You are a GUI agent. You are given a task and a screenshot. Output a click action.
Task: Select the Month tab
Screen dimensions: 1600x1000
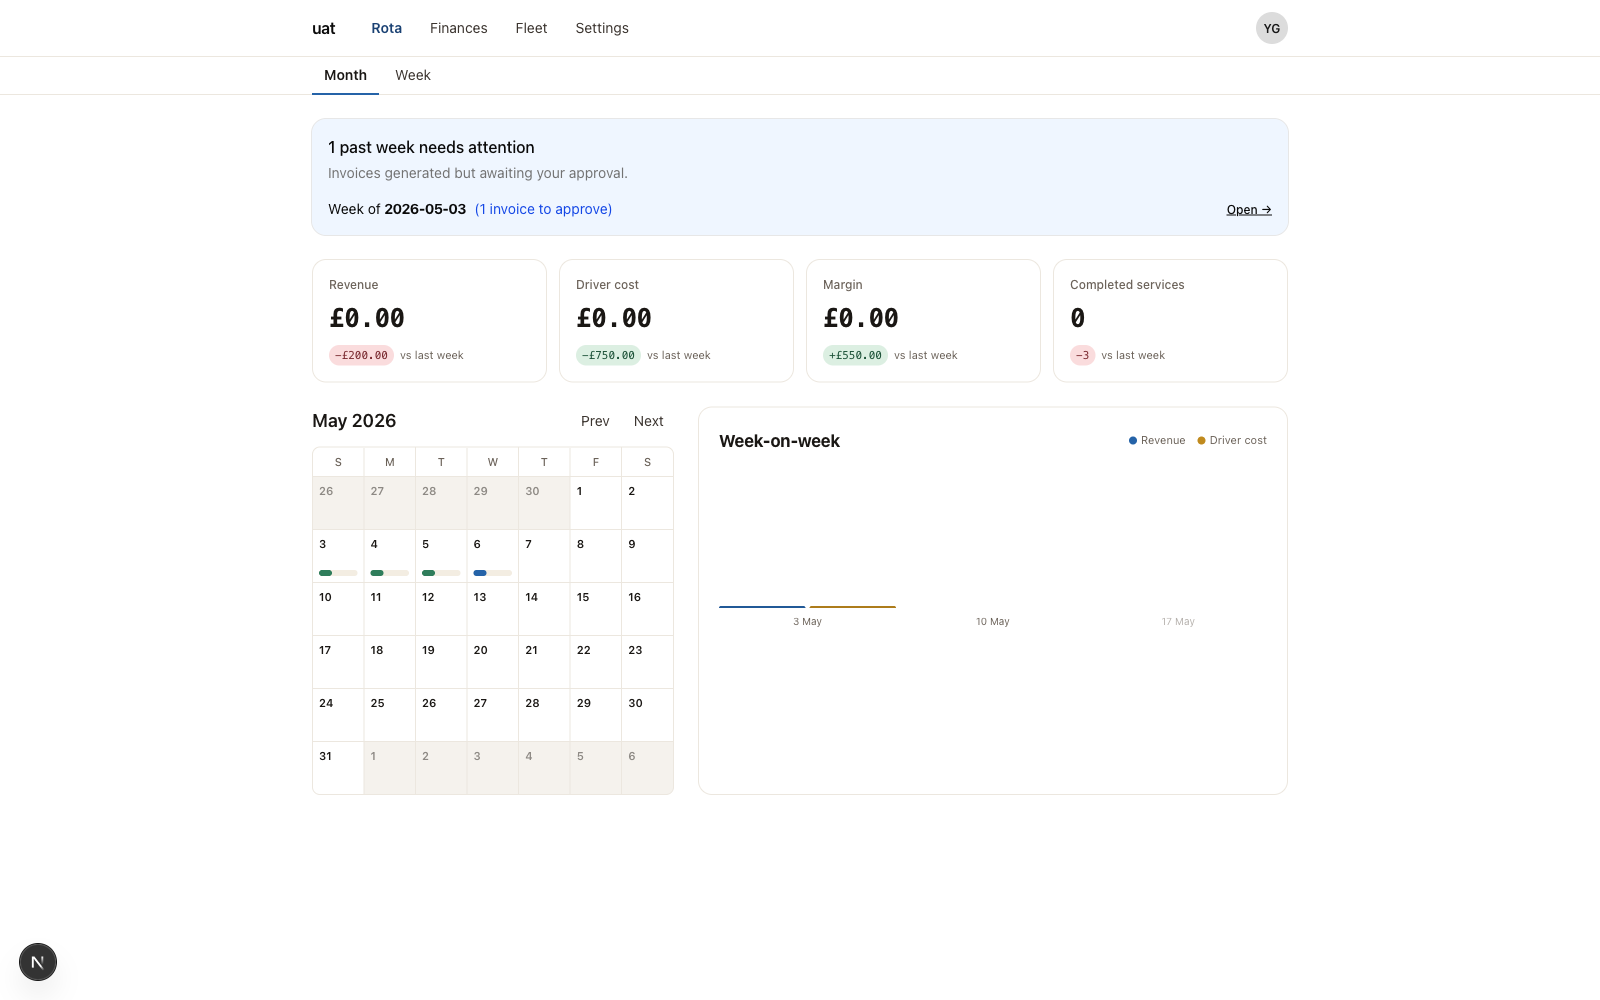click(345, 75)
